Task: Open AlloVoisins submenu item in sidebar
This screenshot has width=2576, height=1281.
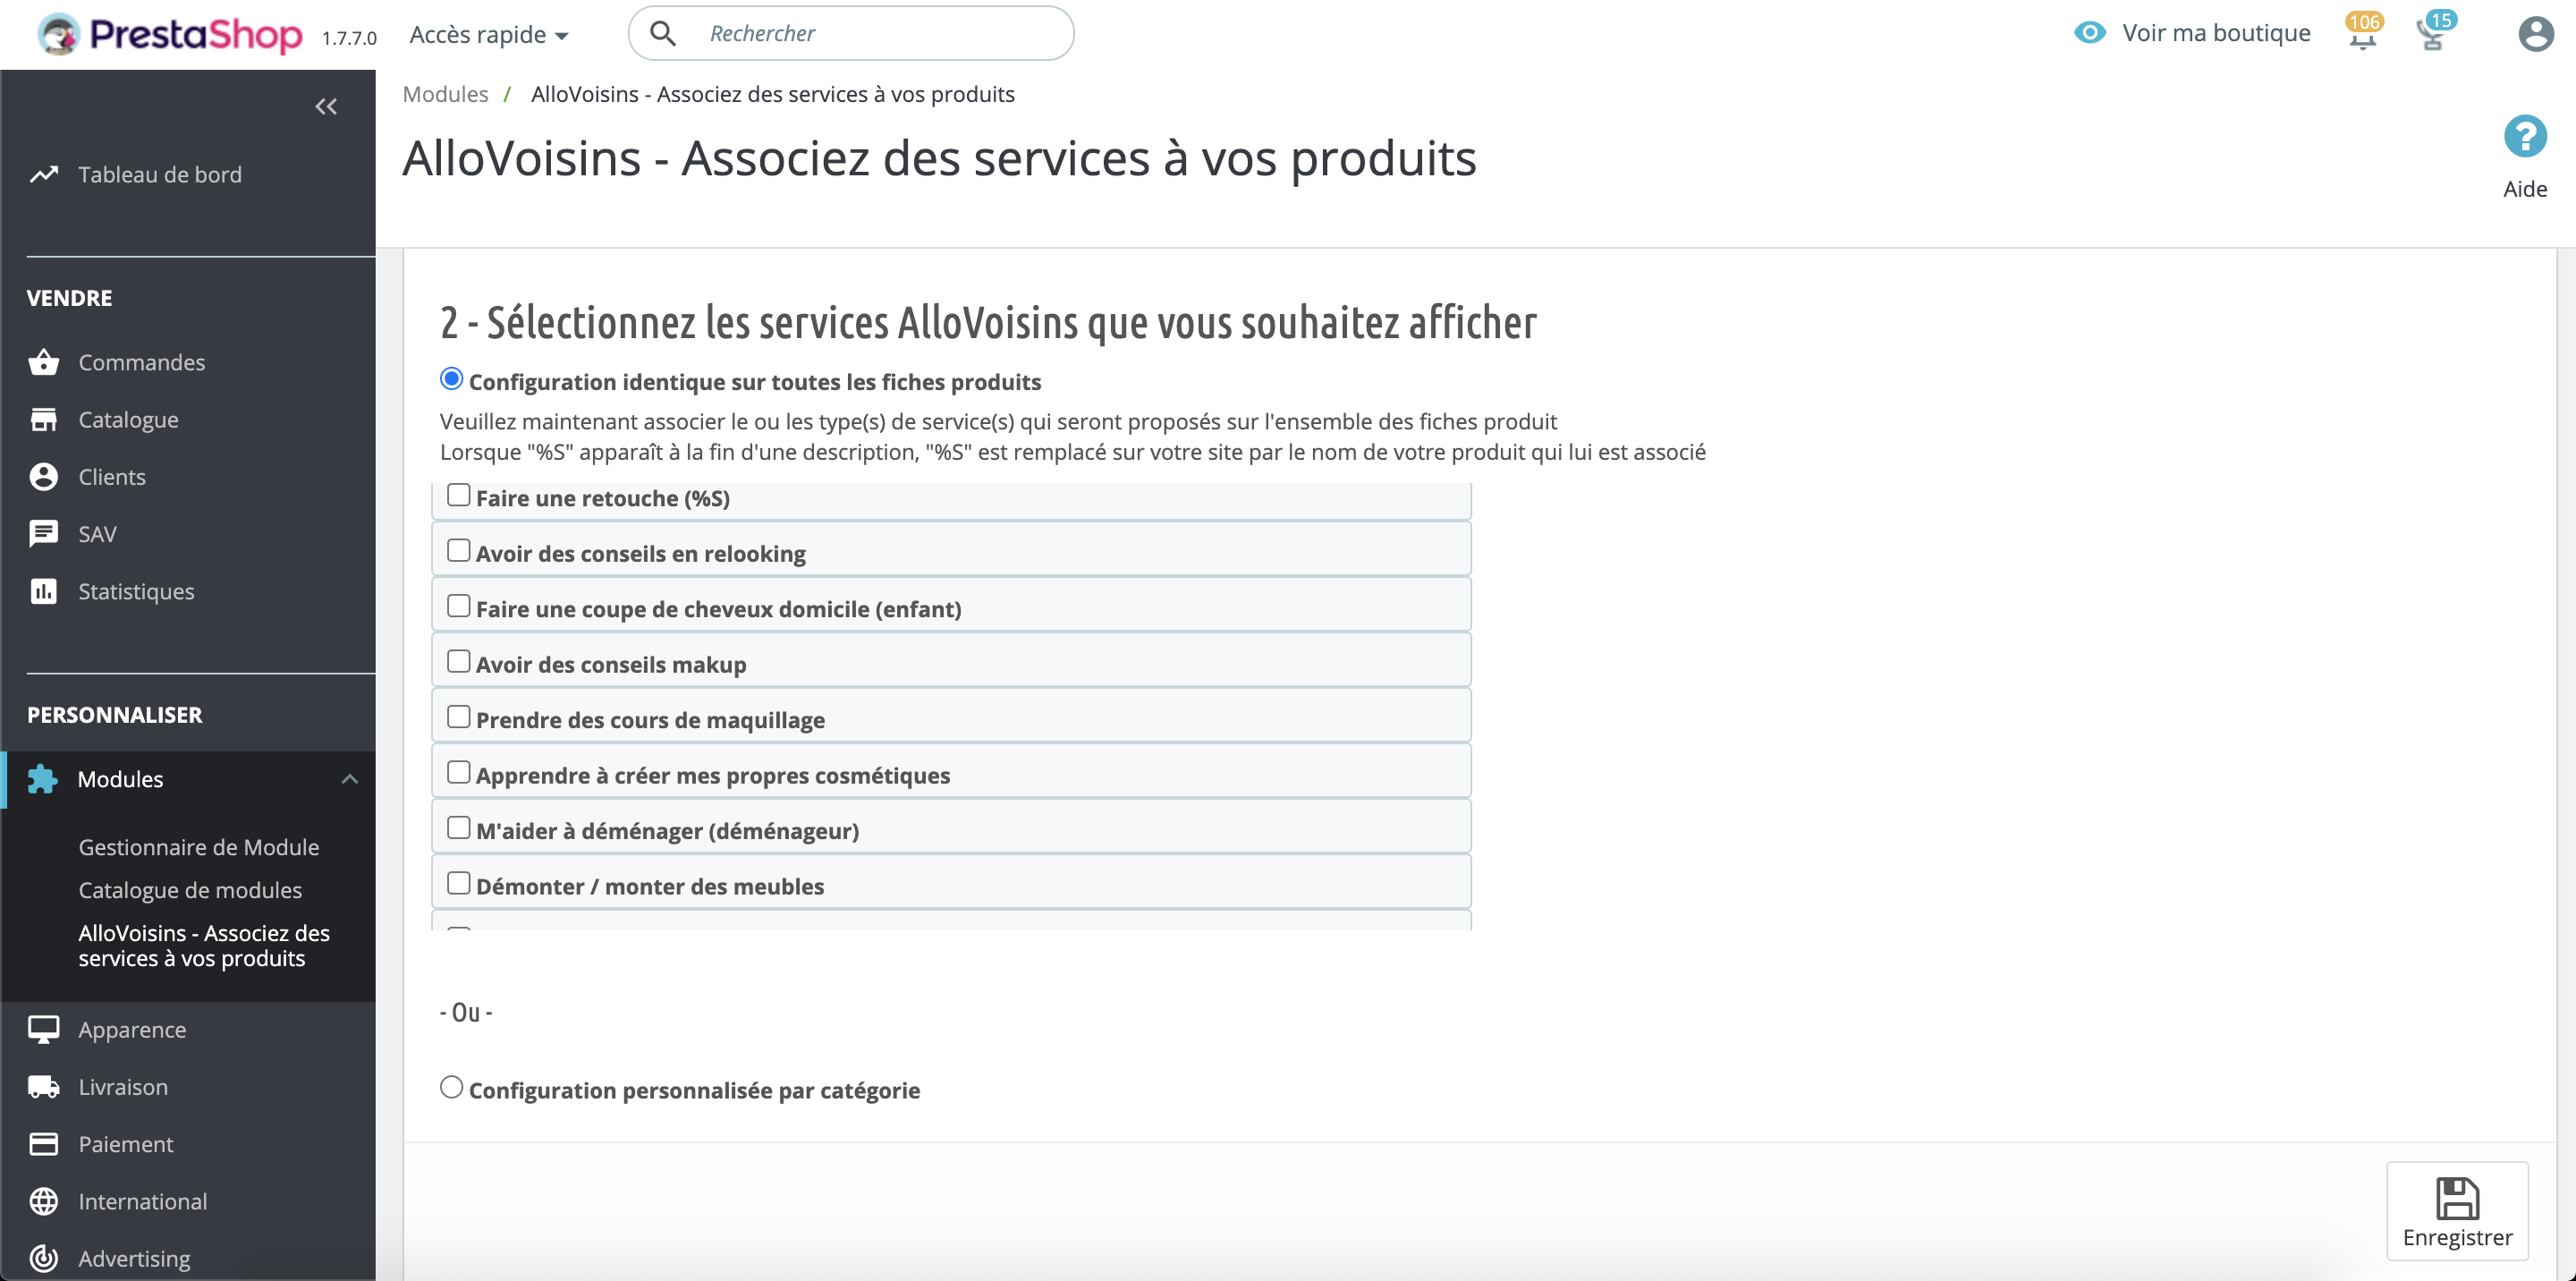Action: [204, 945]
